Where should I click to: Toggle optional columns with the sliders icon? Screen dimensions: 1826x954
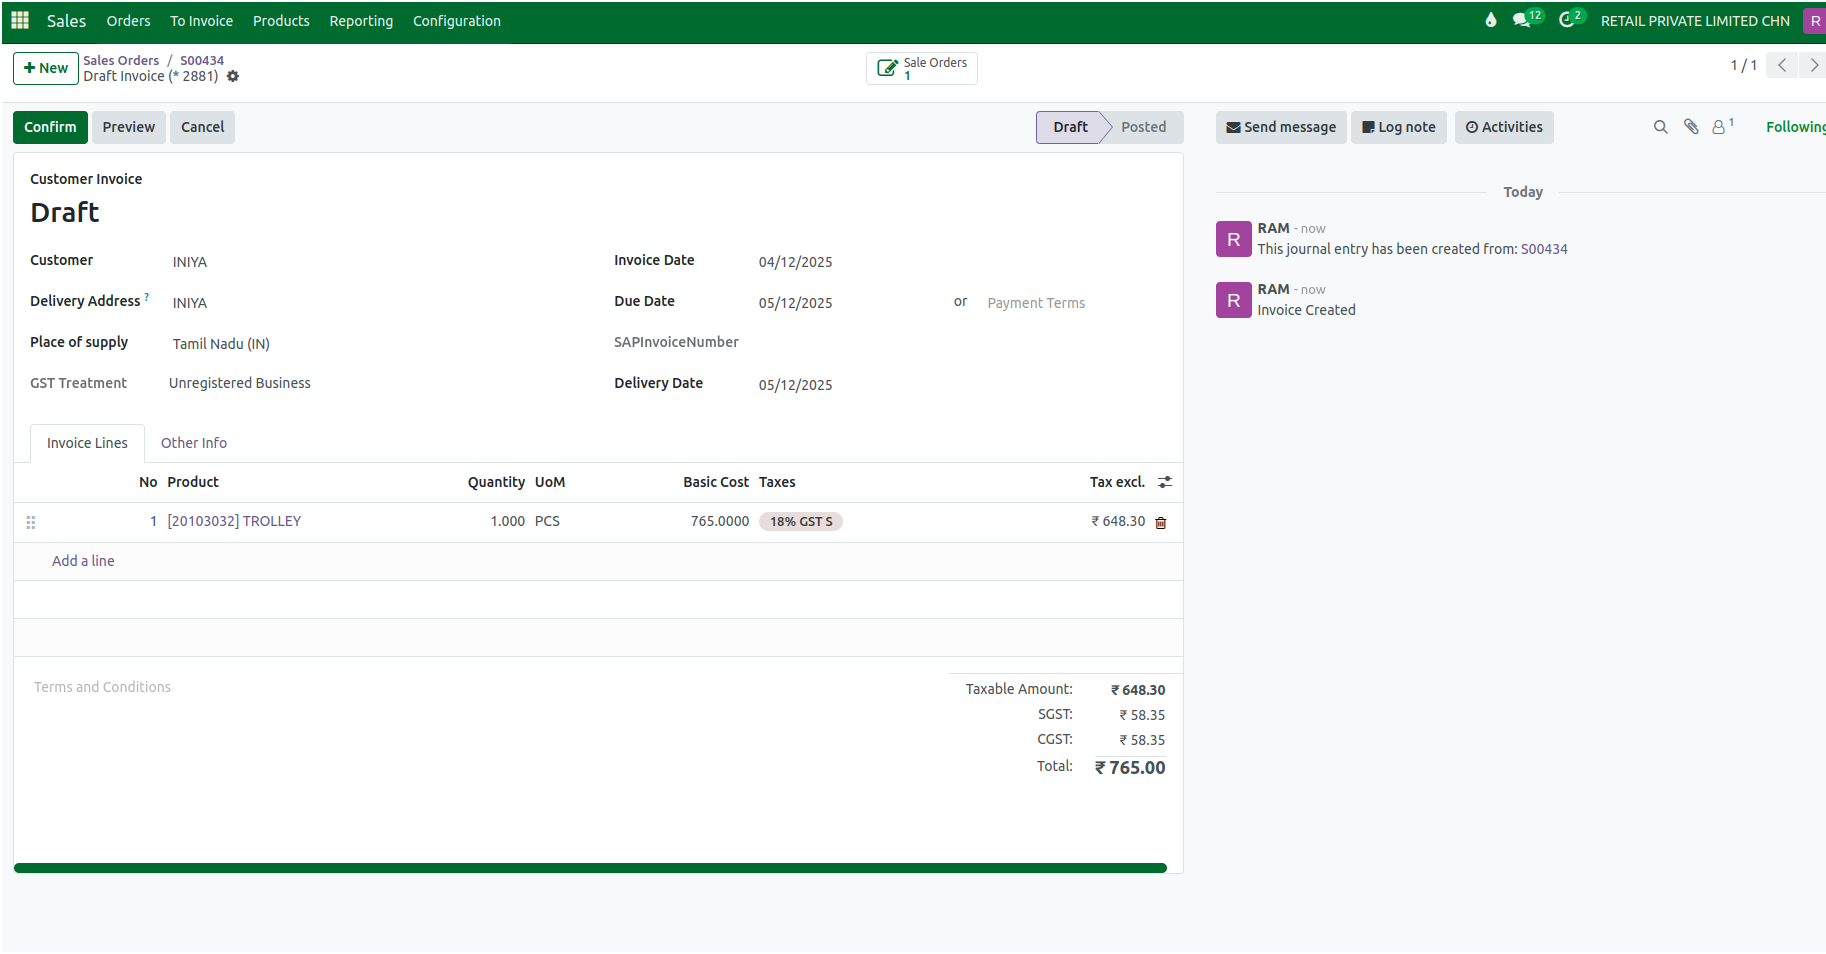[x=1165, y=482]
